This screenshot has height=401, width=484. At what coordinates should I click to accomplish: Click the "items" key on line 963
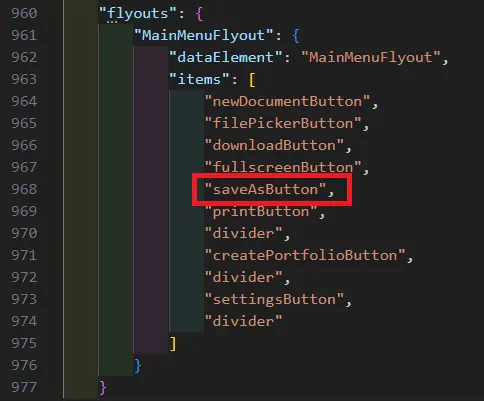199,79
